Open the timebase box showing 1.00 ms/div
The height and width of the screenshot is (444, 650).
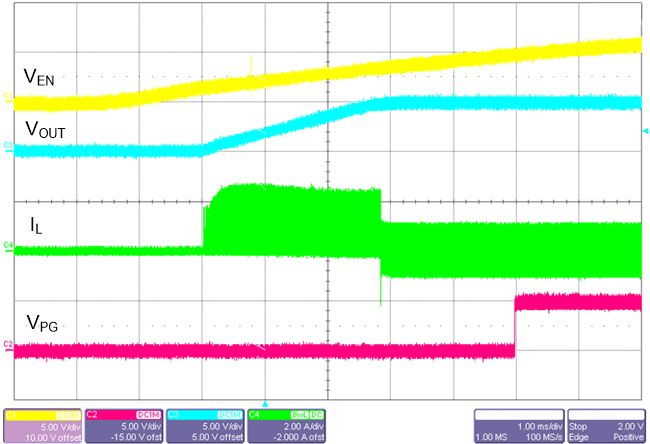click(519, 426)
